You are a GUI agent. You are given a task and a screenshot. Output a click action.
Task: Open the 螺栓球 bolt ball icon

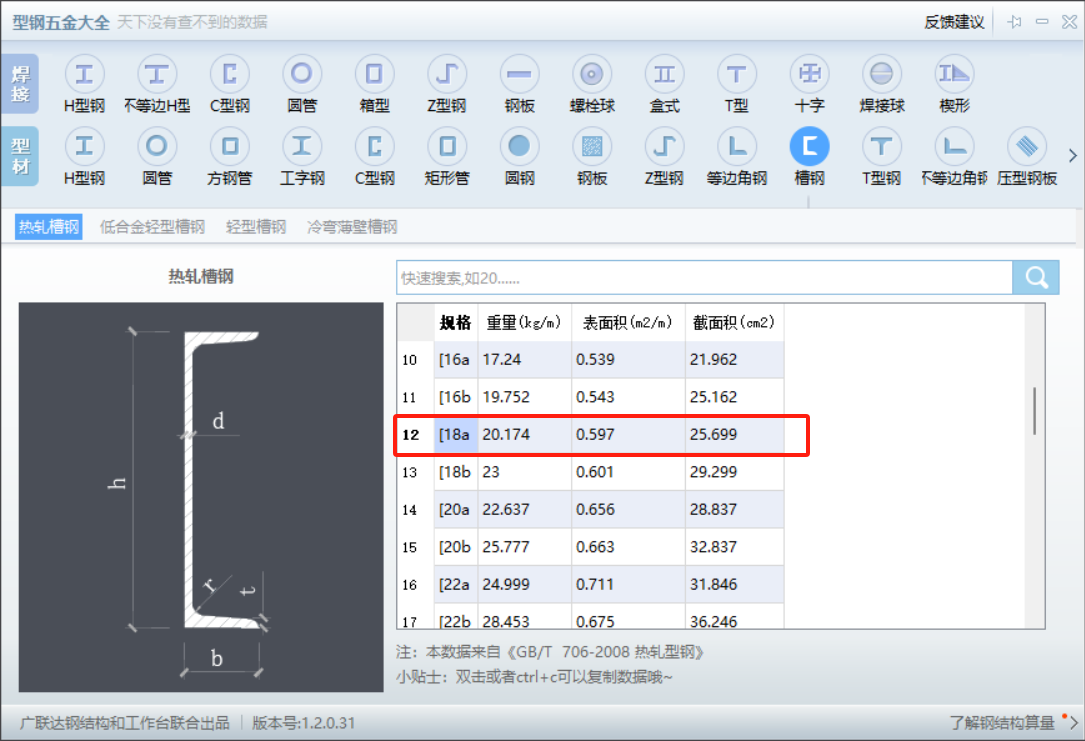(592, 74)
